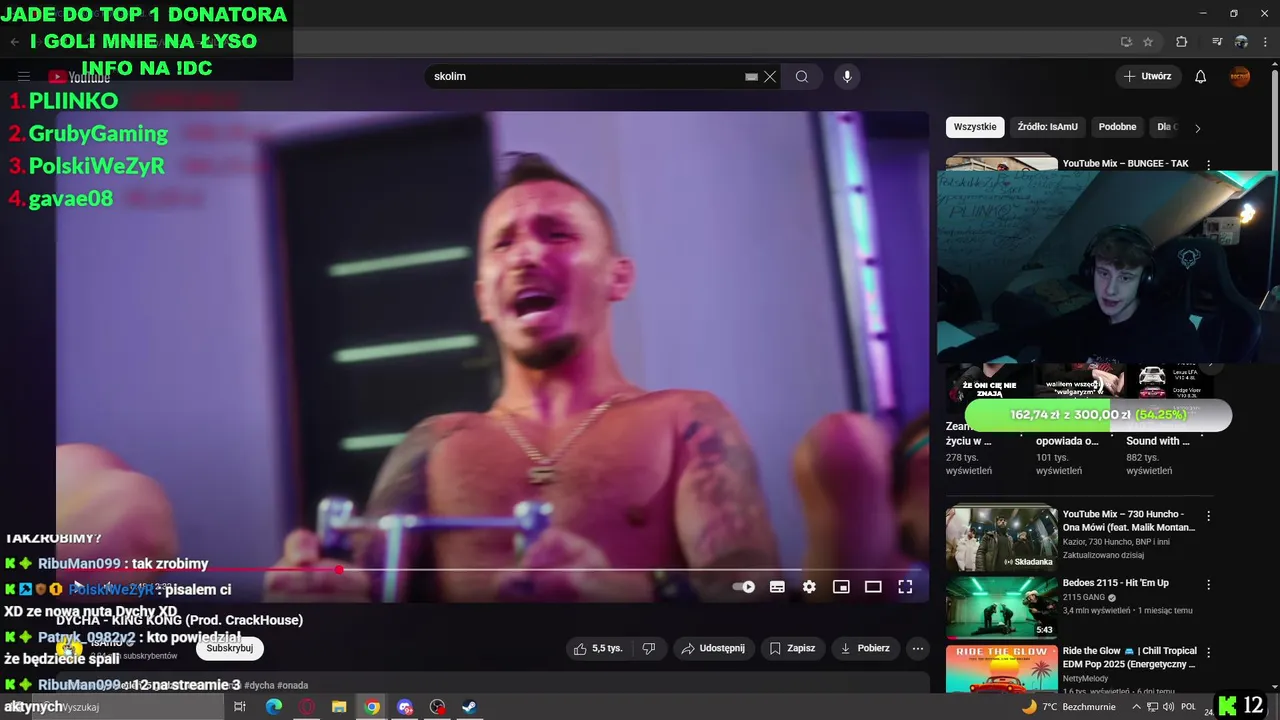
Task: Open OBS Studio from the taskbar
Action: pyautogui.click(x=437, y=707)
